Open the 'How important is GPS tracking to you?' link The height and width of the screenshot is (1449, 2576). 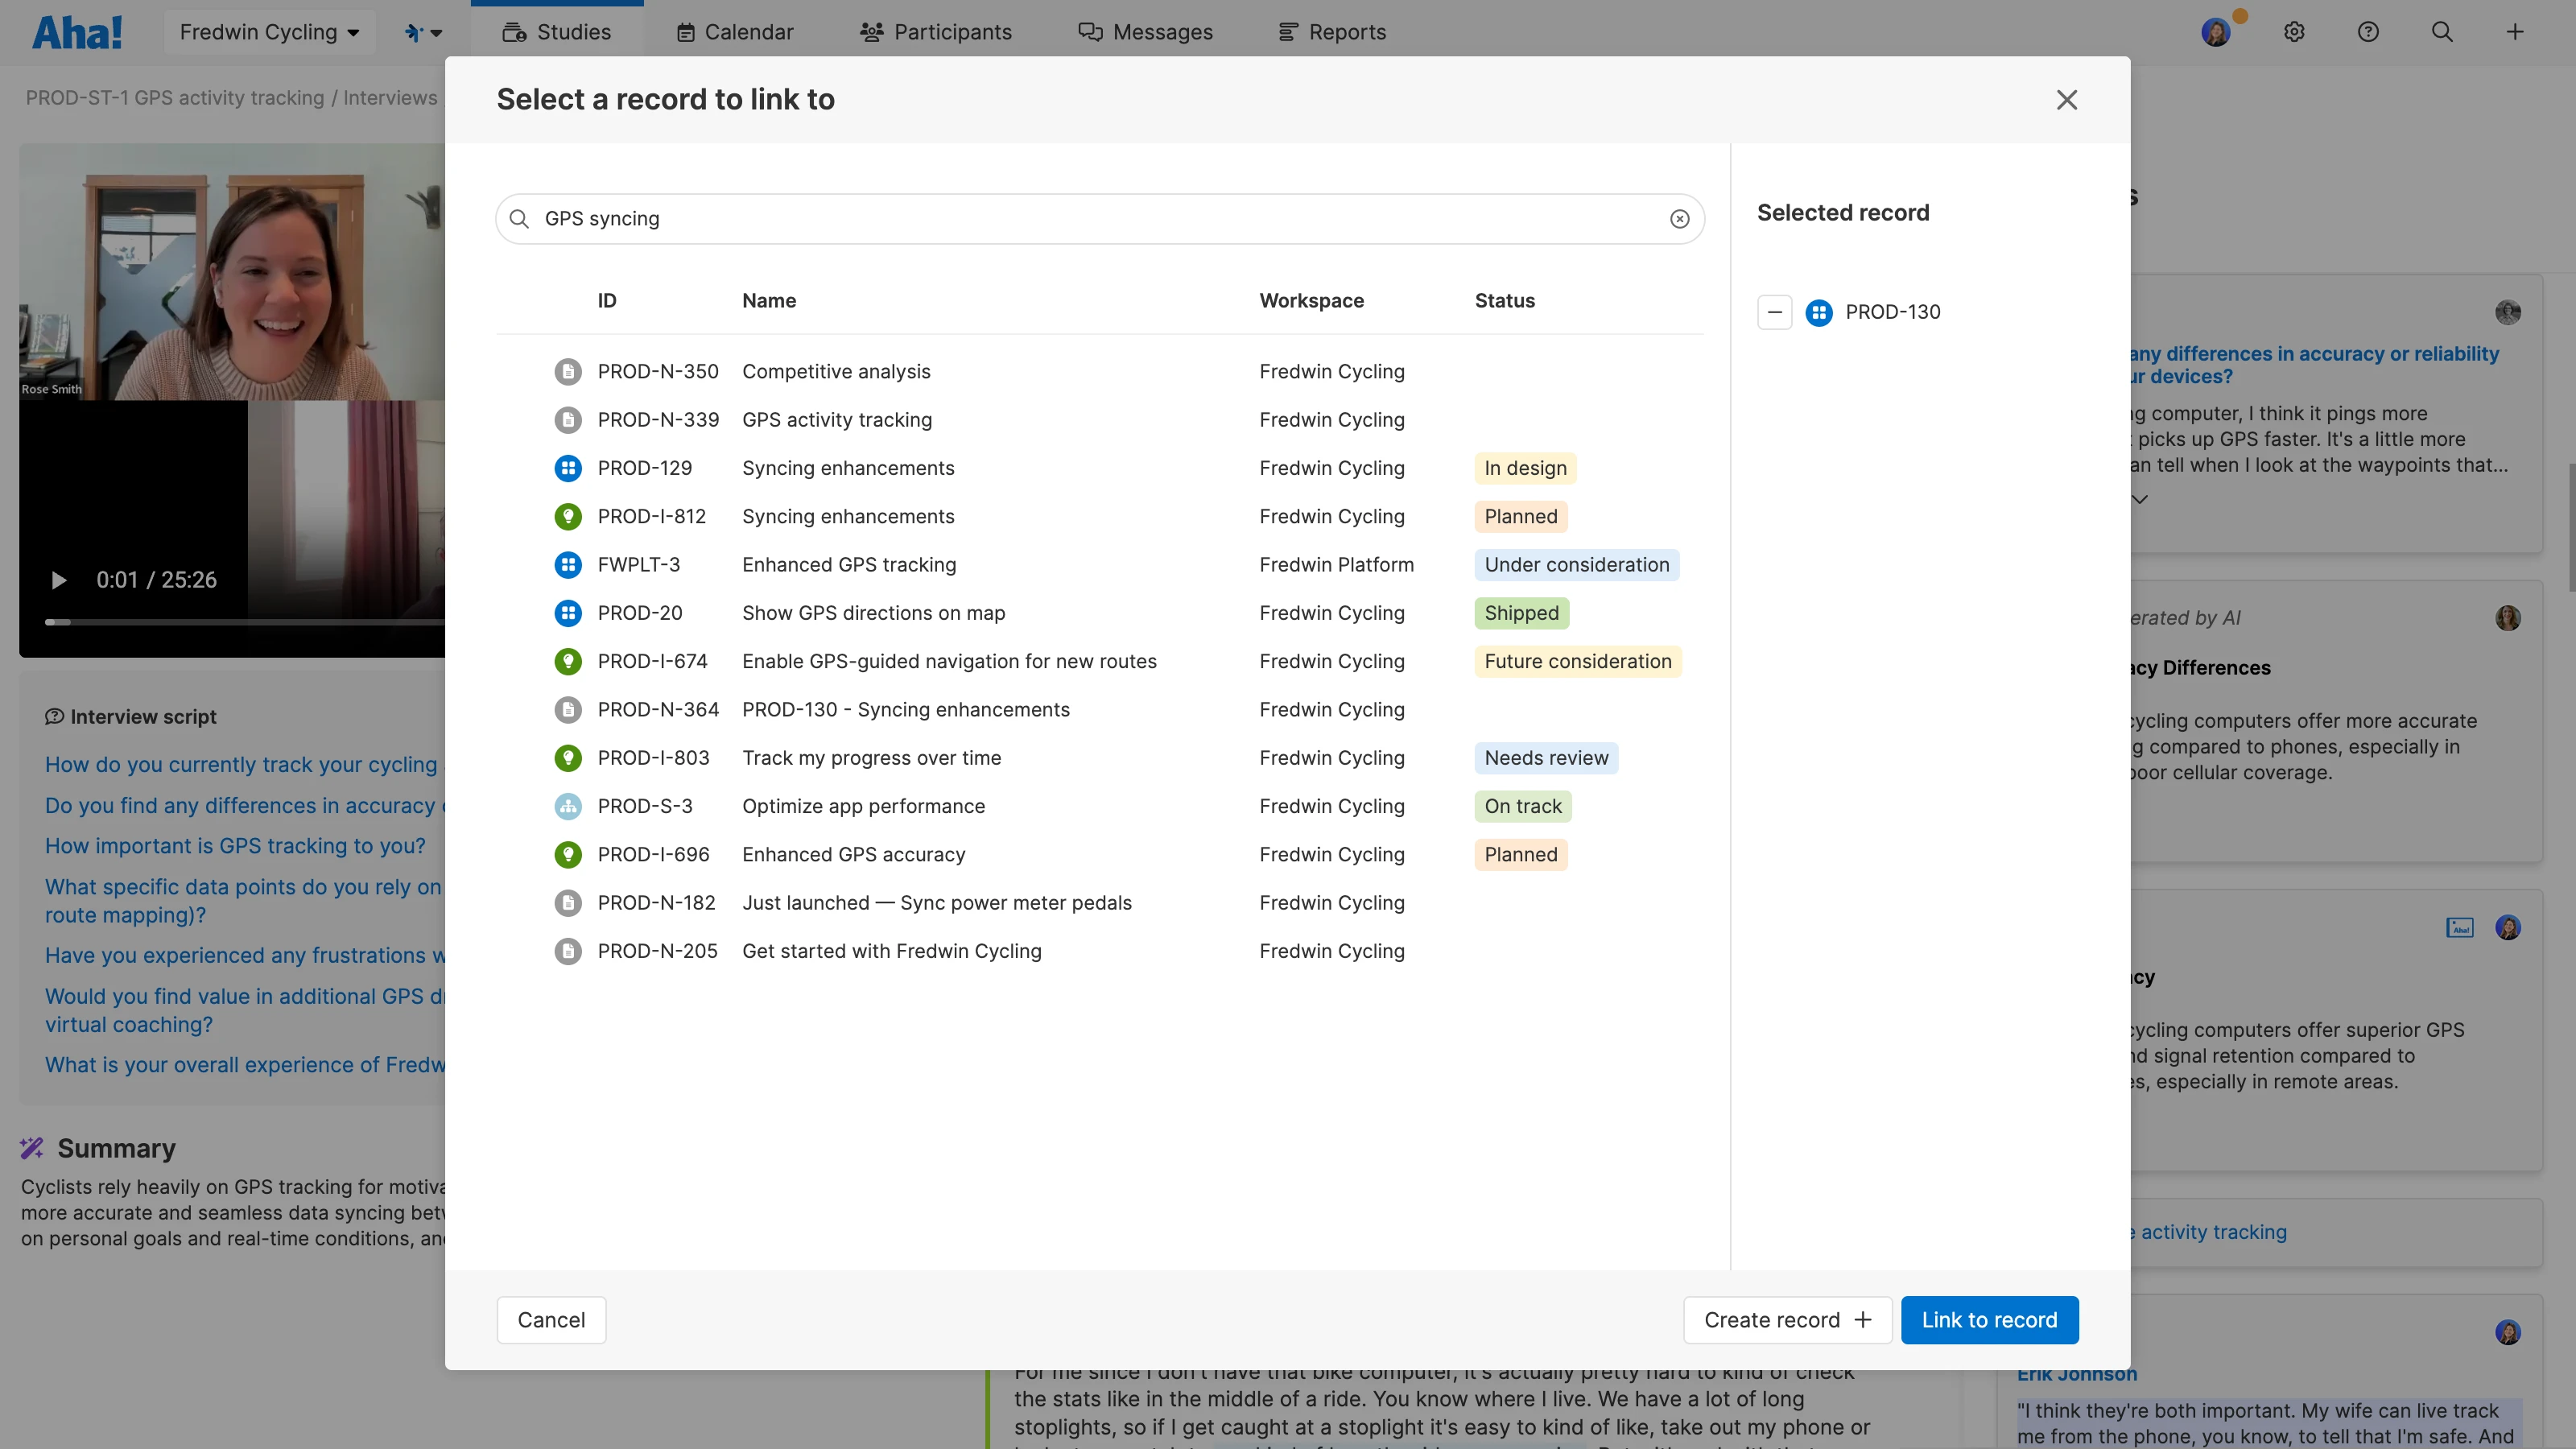coord(235,846)
